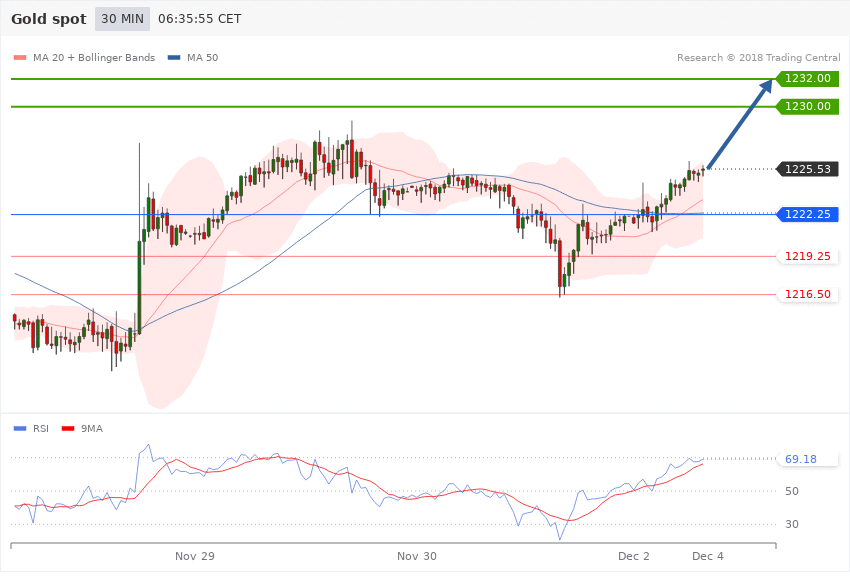The height and width of the screenshot is (576, 850).
Task: Click the RSI 30 level label
Action: pos(791,524)
